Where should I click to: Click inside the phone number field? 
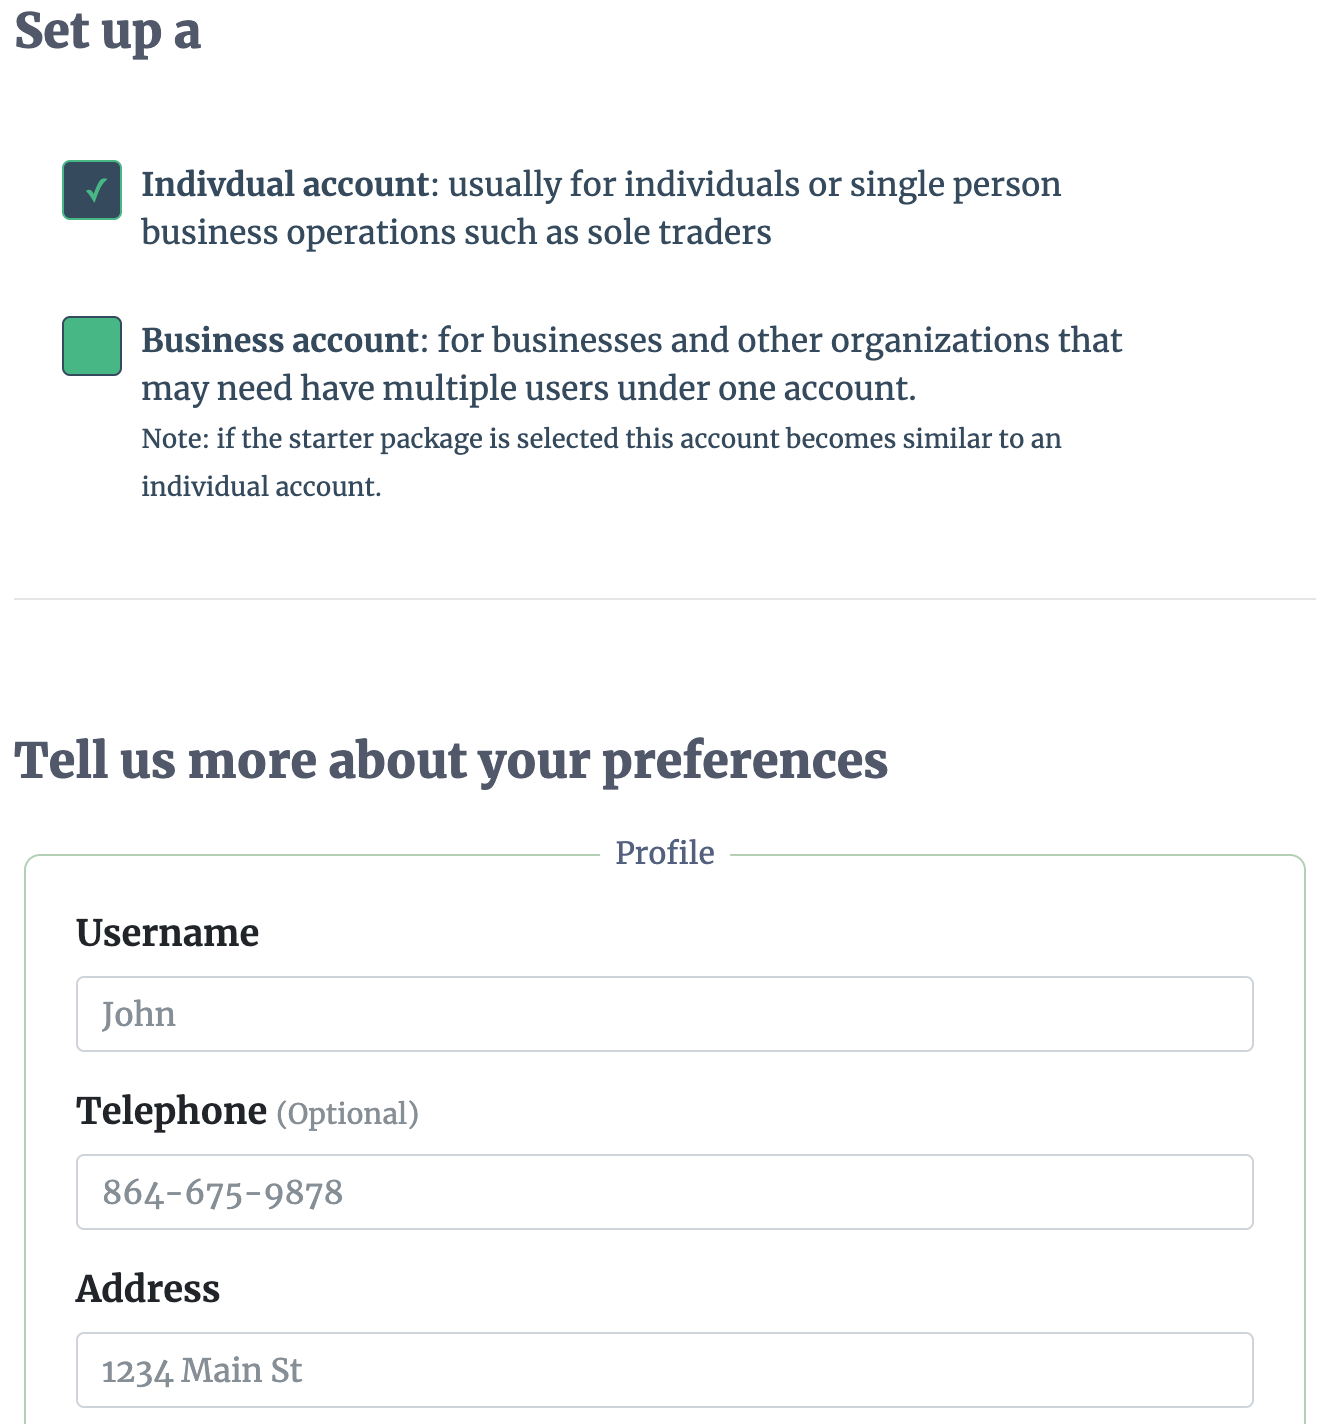point(663,1191)
